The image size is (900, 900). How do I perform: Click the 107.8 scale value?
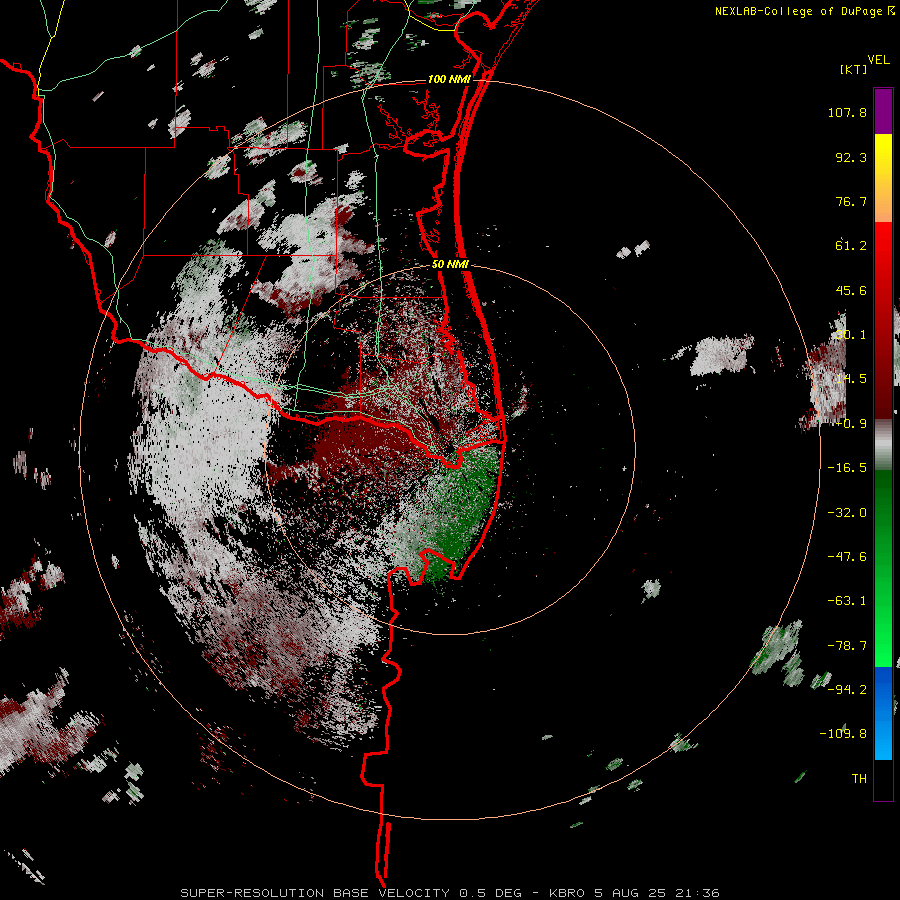tap(847, 112)
